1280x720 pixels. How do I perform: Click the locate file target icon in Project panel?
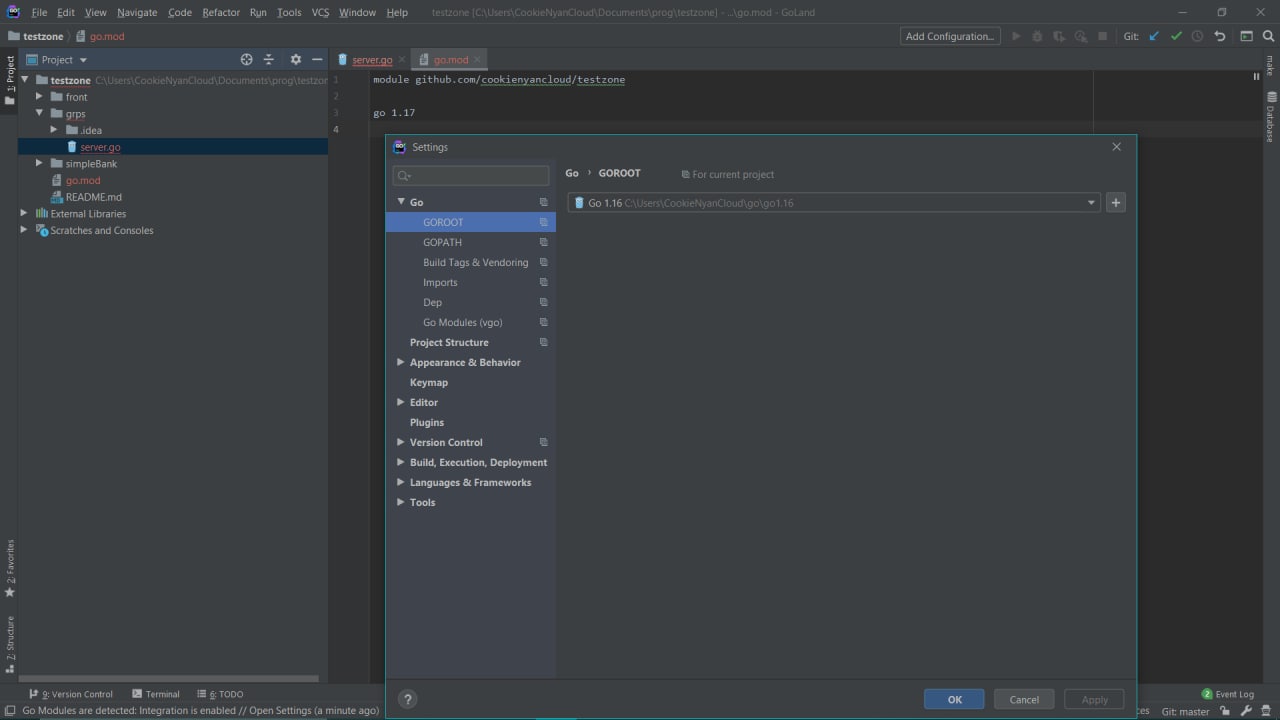247,60
